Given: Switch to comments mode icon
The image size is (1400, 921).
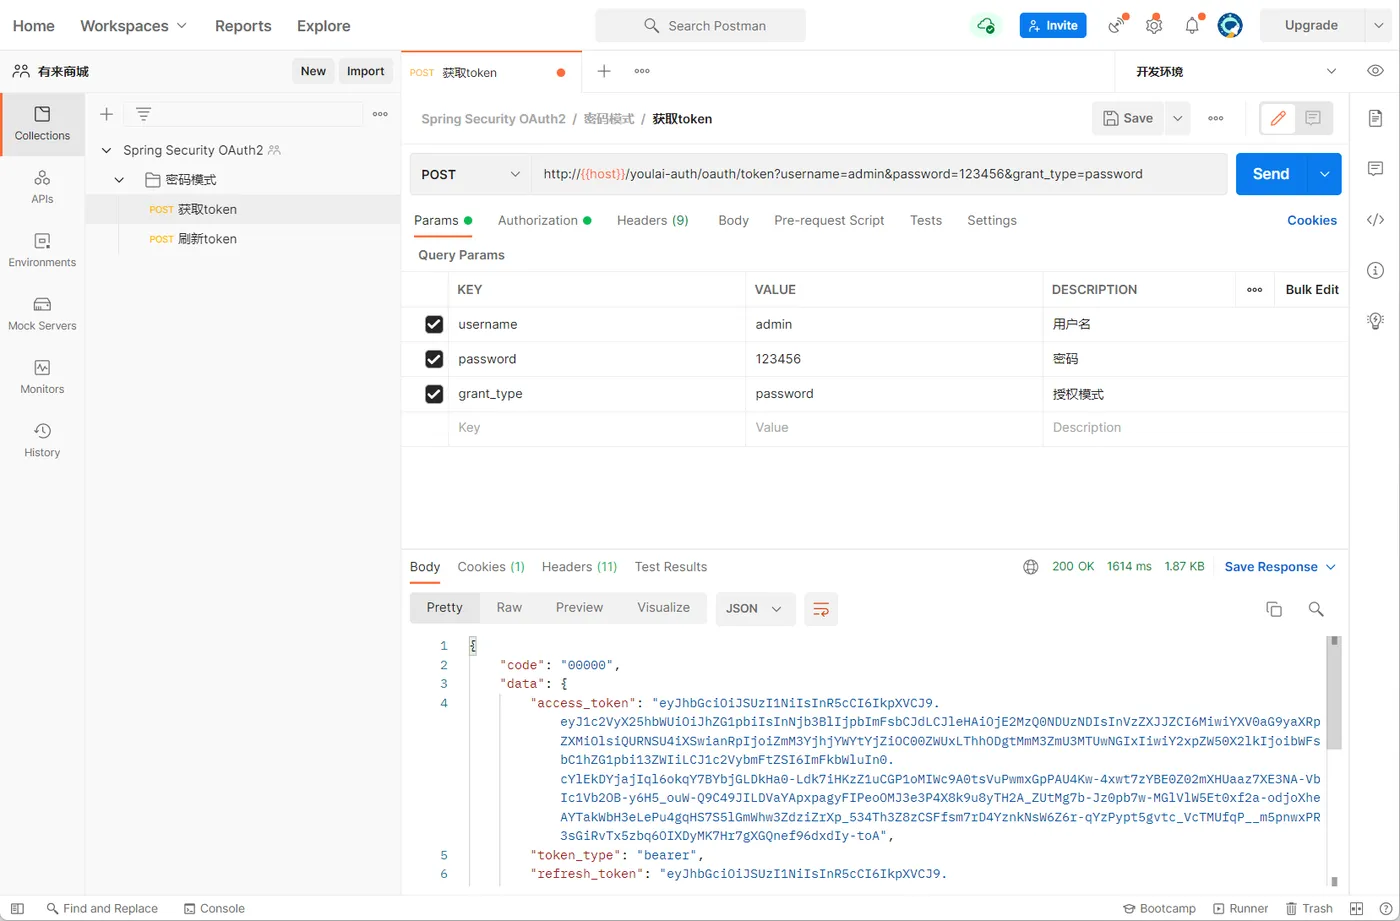Looking at the screenshot, I should click(1313, 118).
